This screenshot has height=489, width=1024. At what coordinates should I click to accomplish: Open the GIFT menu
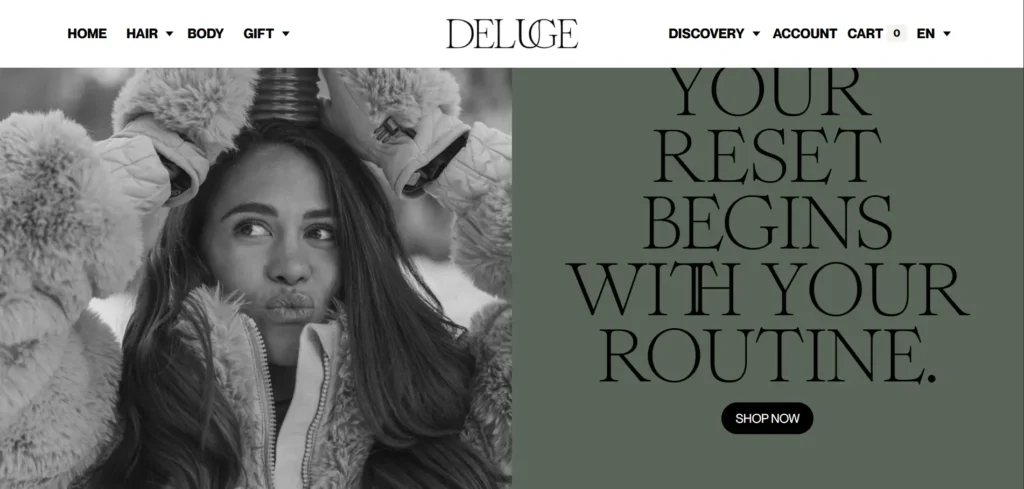[259, 33]
